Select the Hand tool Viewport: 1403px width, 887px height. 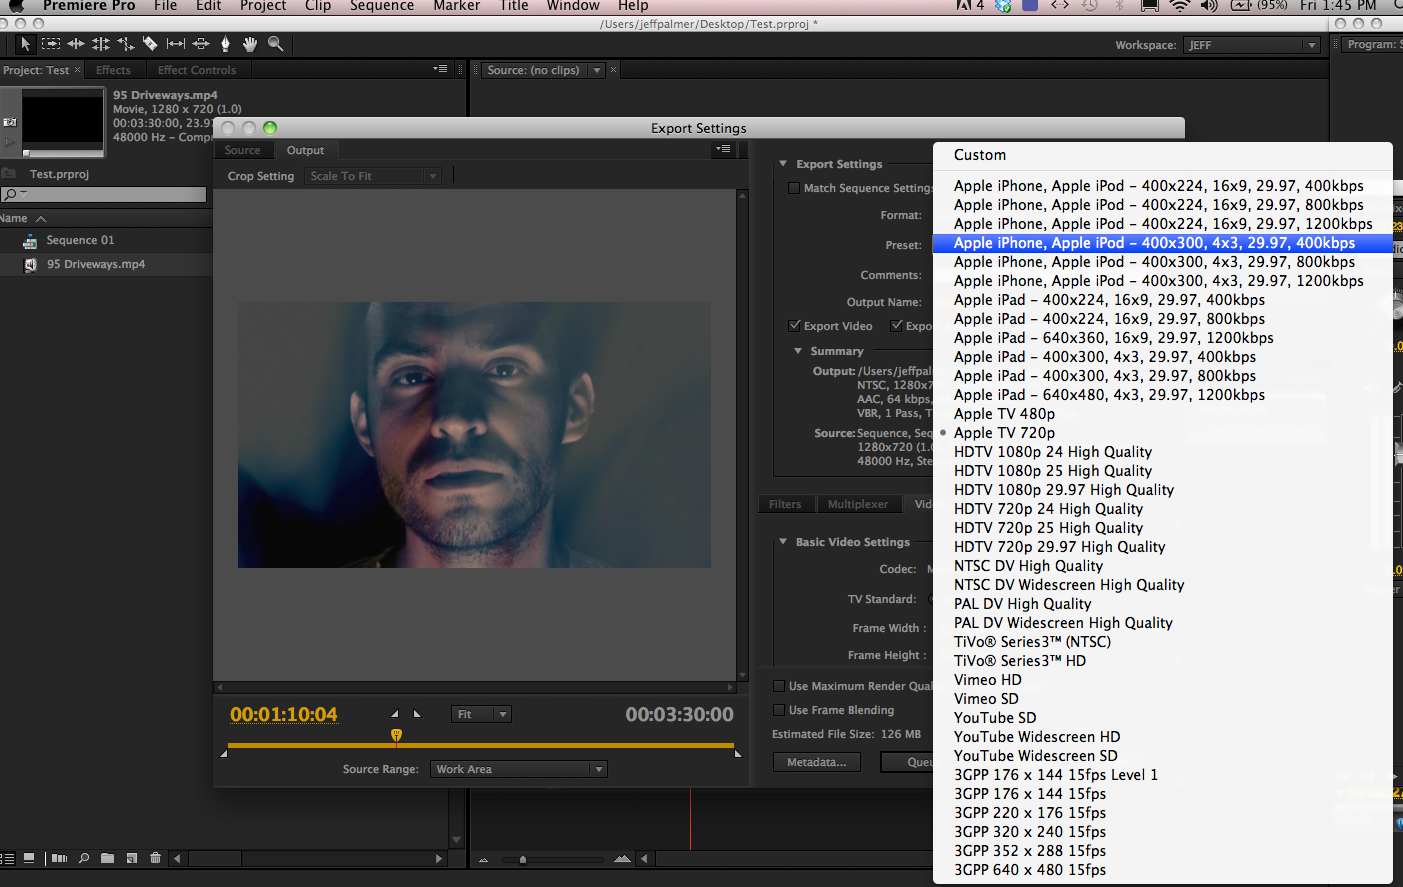pos(250,44)
